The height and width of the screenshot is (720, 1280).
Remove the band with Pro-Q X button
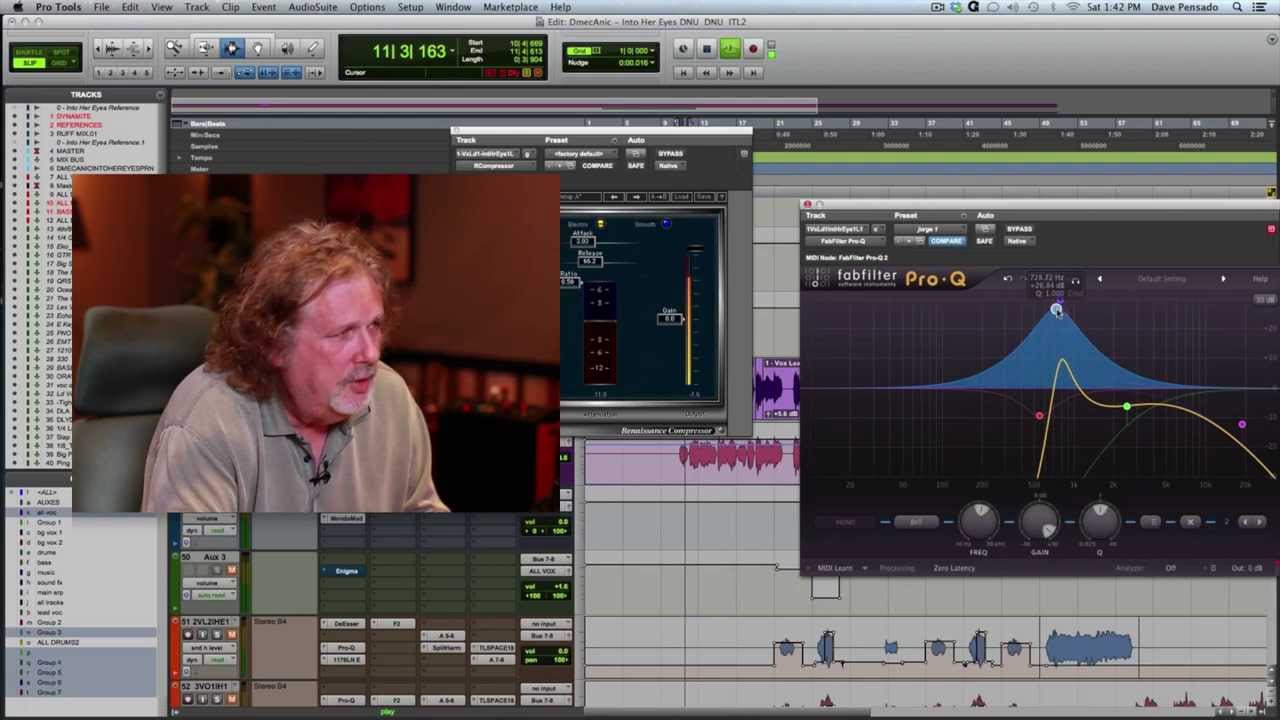(1190, 522)
